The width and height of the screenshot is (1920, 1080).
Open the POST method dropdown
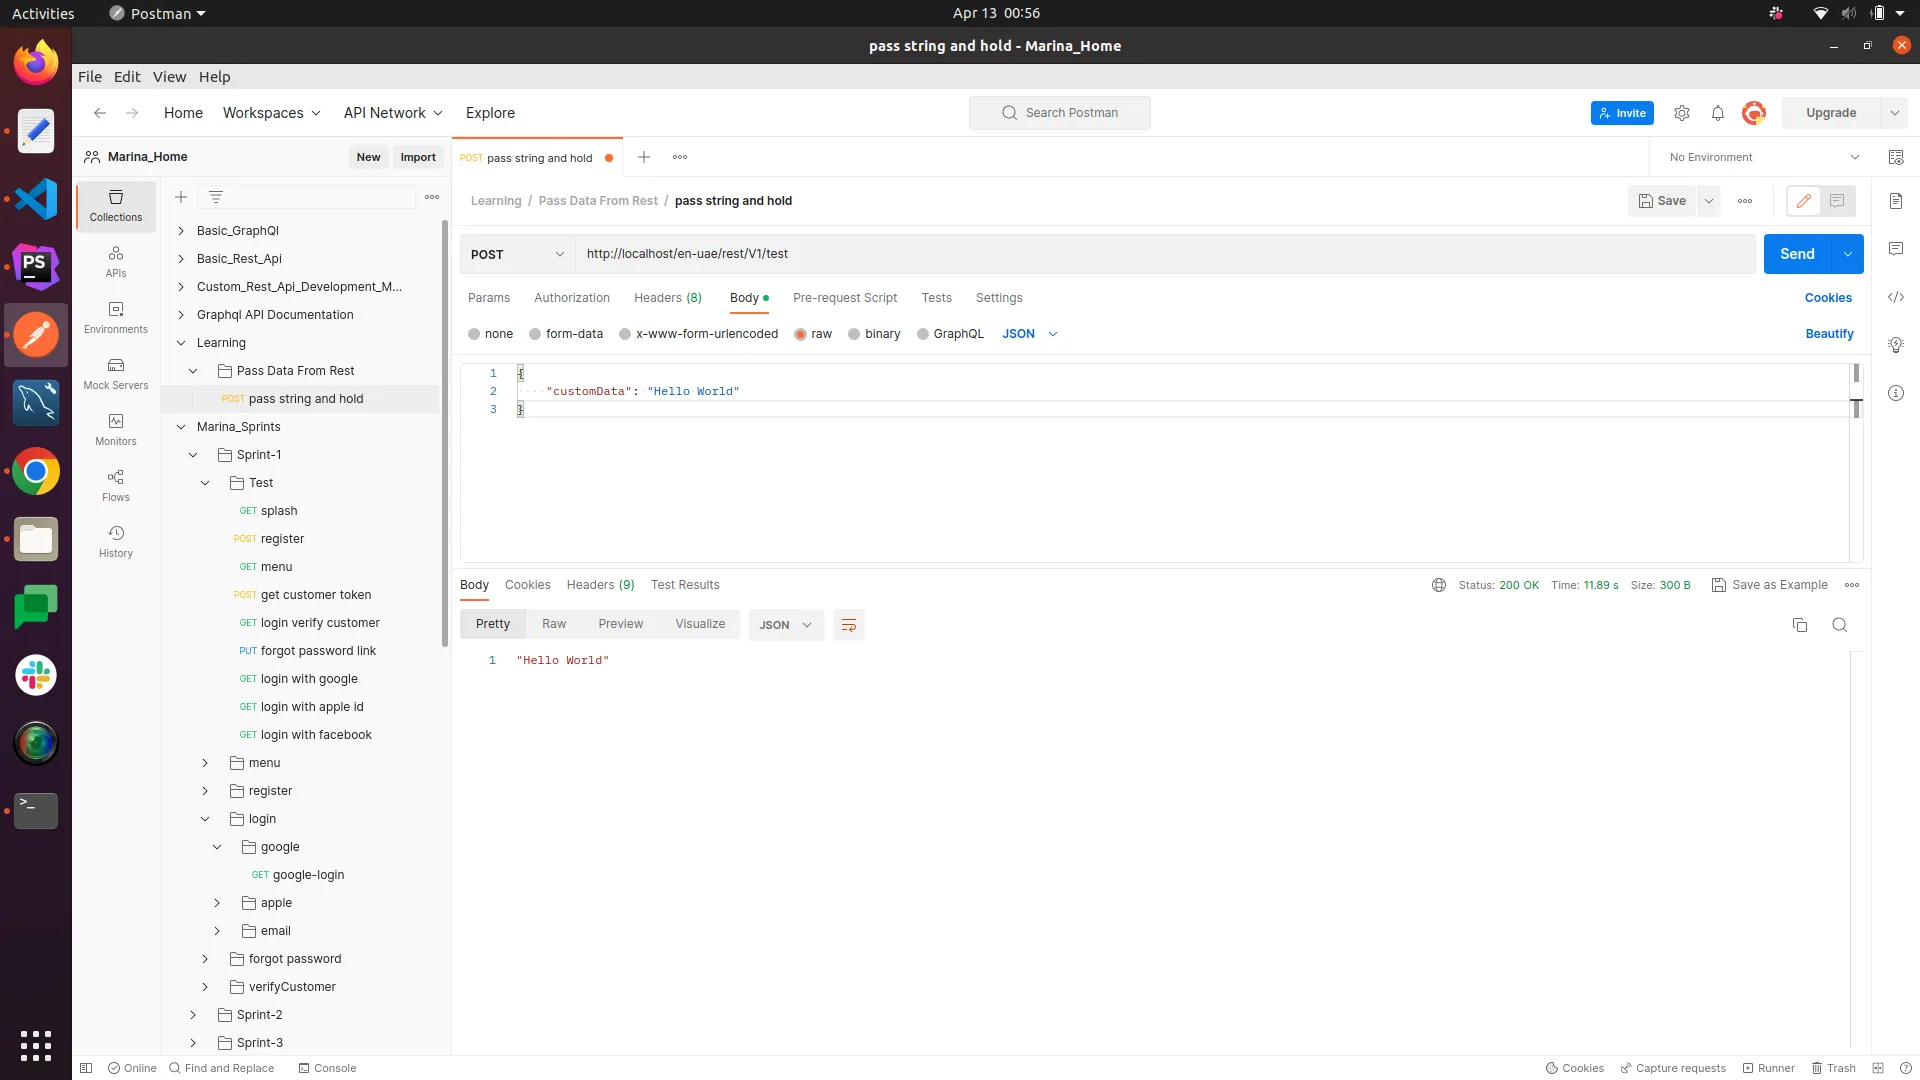(517, 254)
